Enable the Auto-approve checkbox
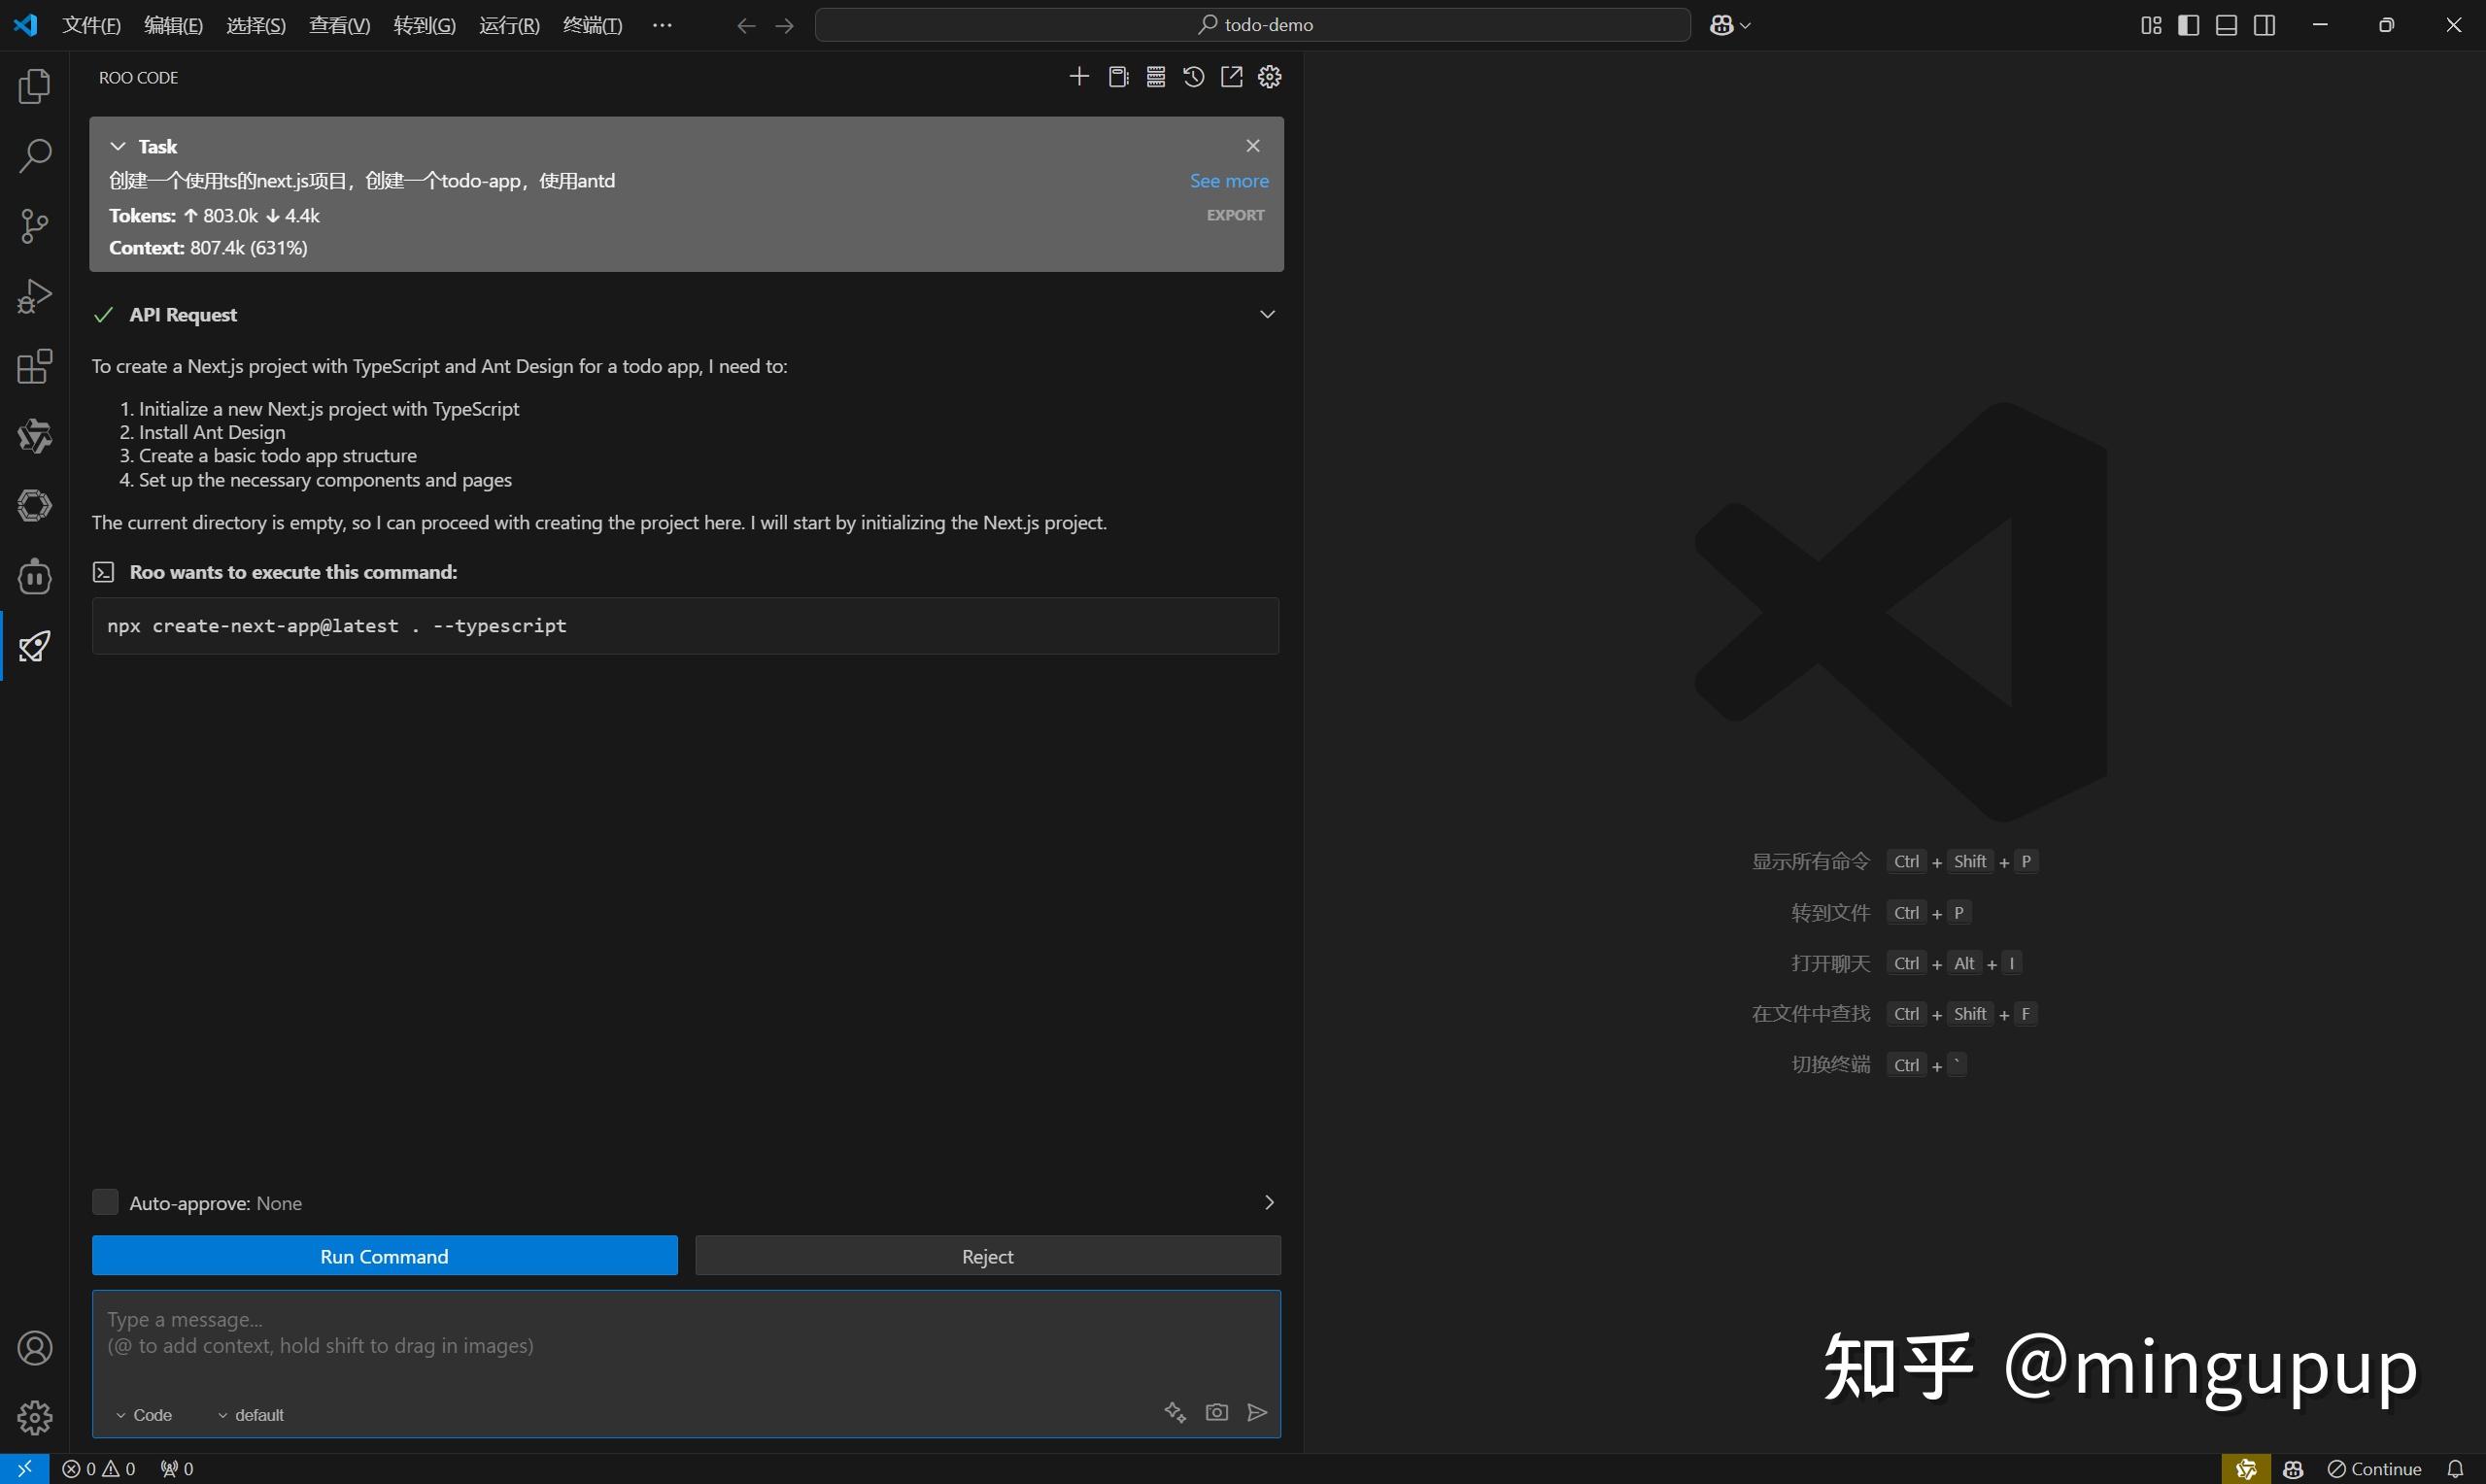 pyautogui.click(x=105, y=1201)
